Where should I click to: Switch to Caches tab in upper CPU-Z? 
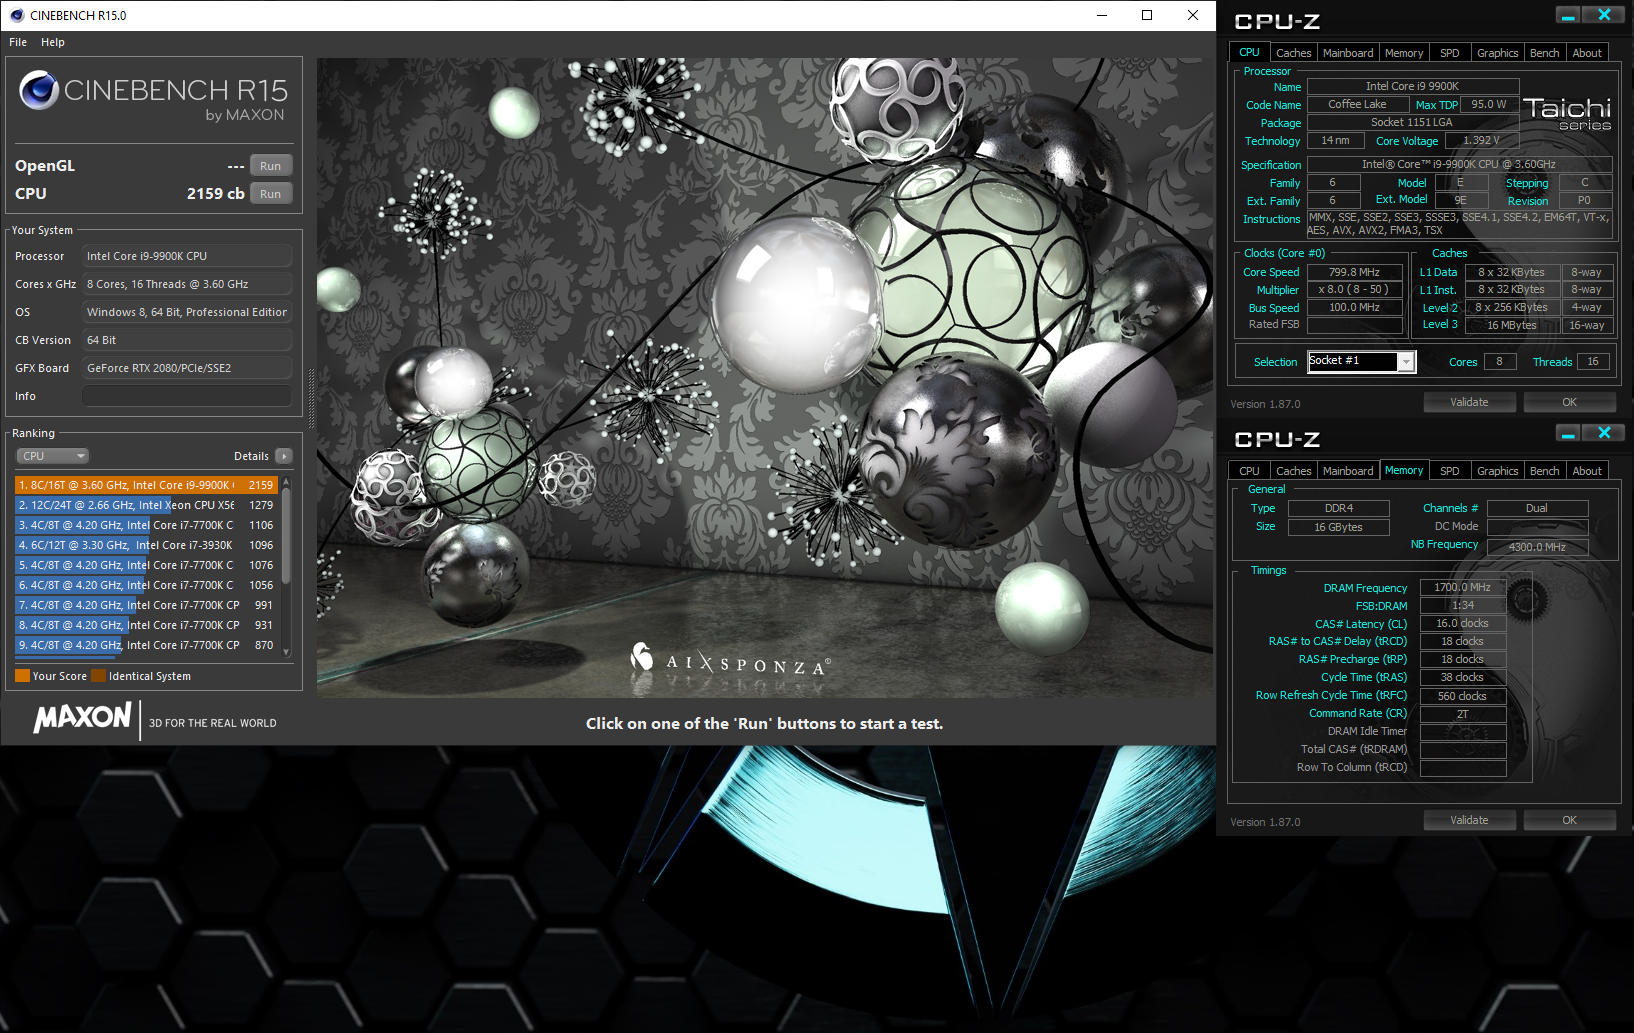coord(1293,53)
